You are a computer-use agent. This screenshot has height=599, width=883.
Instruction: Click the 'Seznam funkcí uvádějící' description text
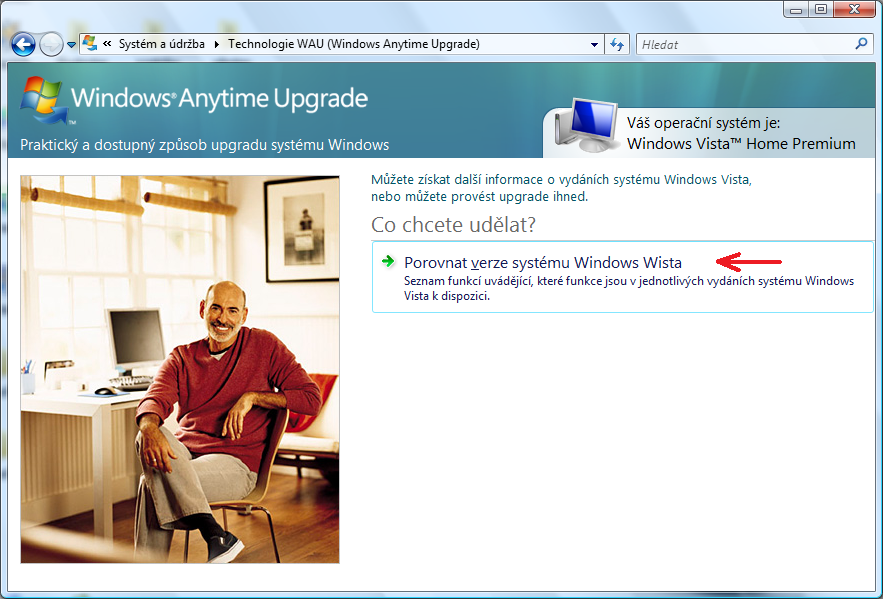tap(629, 288)
